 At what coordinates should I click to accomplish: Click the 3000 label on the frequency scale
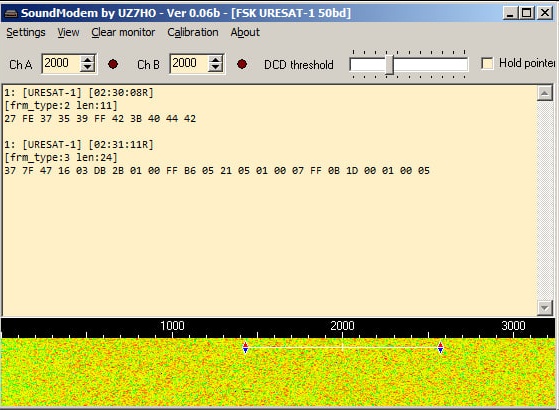coord(513,326)
